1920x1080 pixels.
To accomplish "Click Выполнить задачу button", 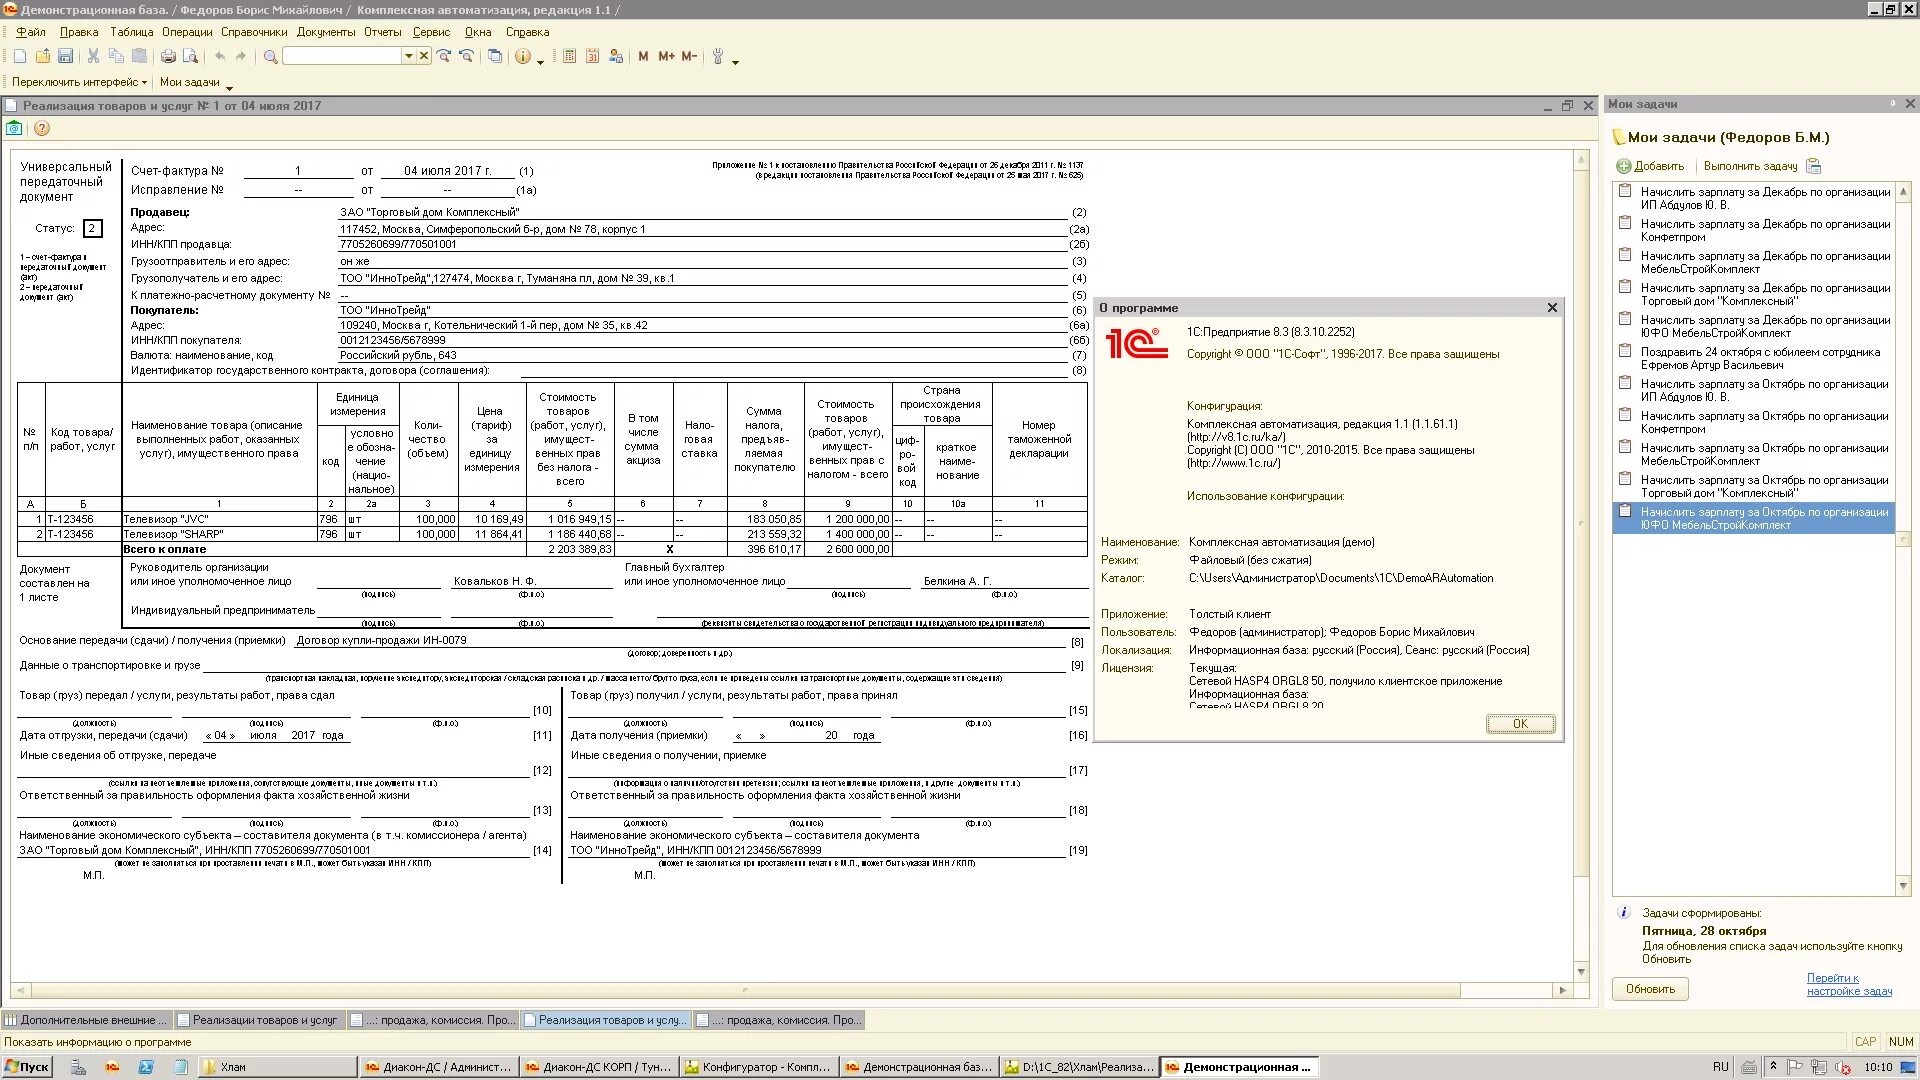I will pos(1750,166).
